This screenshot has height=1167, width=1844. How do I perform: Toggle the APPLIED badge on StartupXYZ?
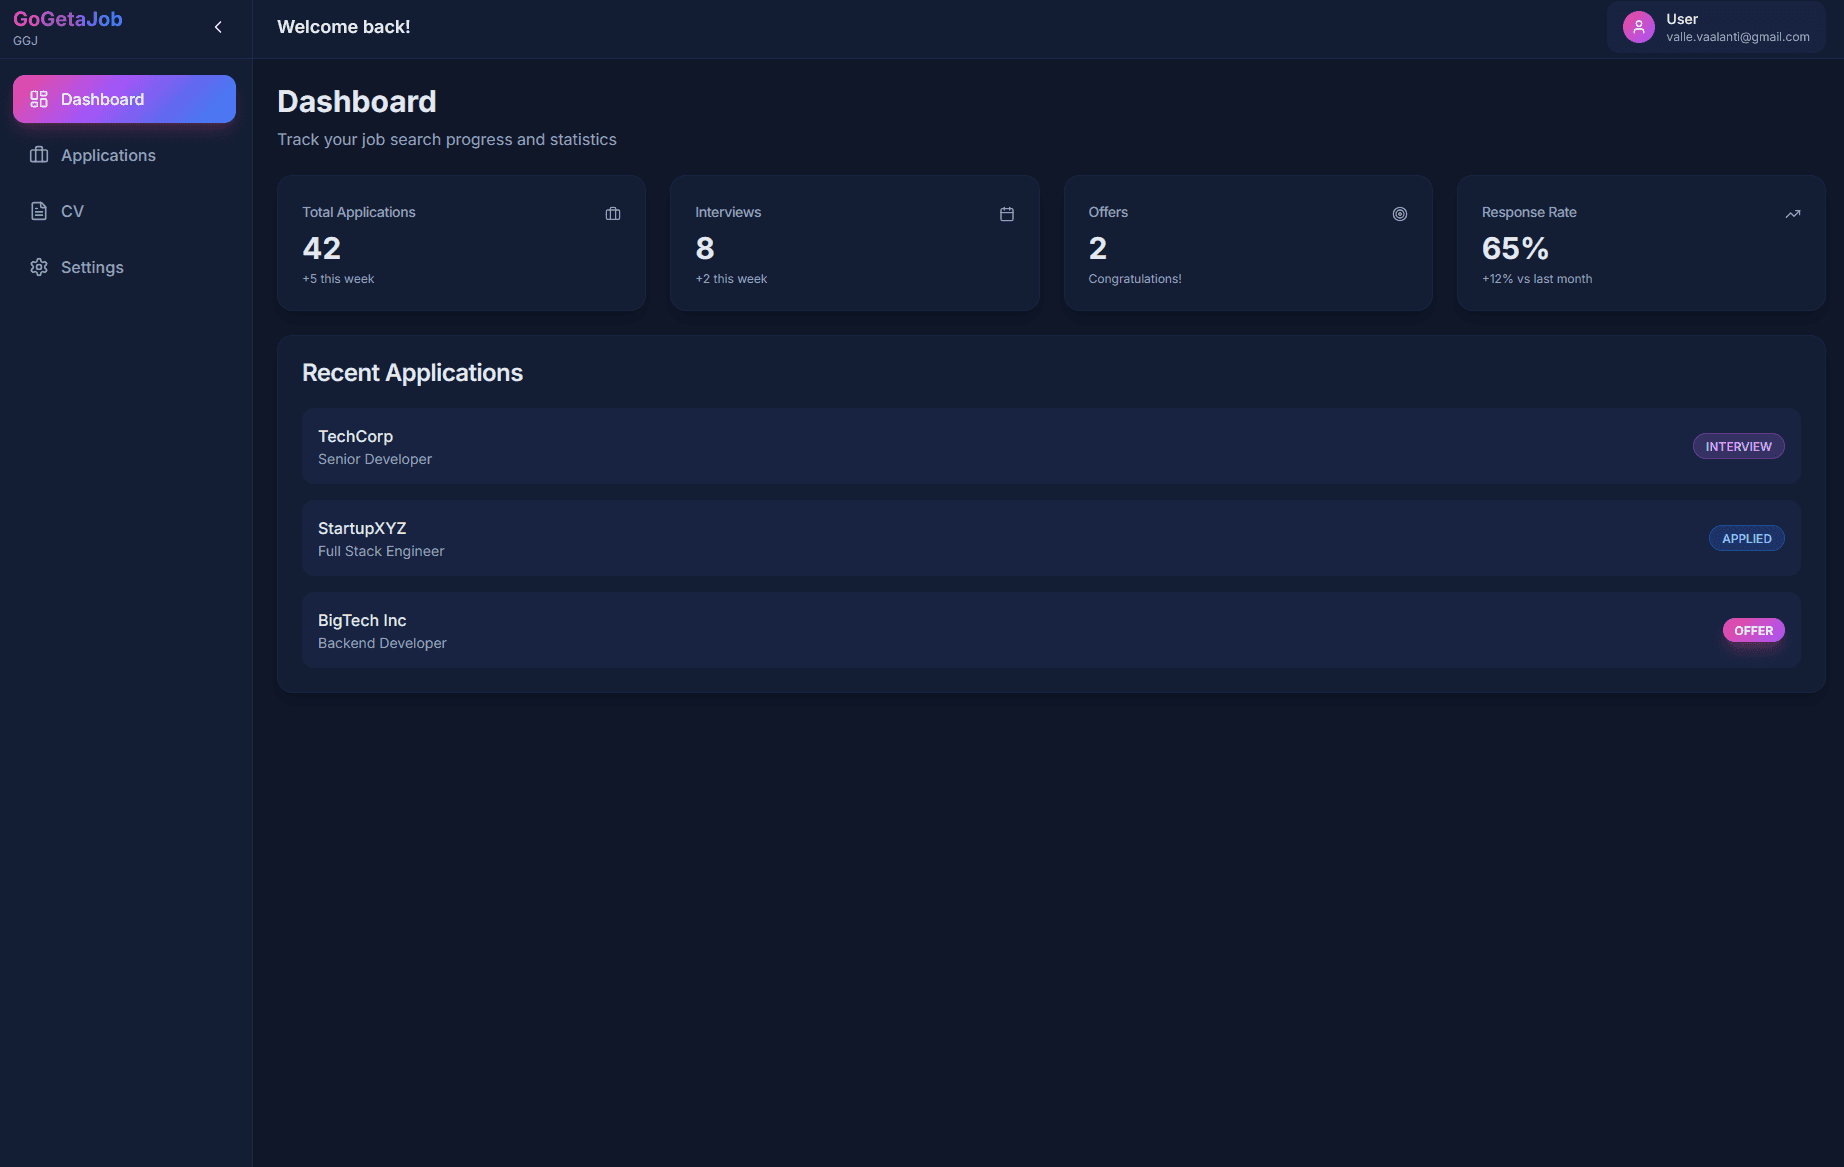click(1746, 538)
